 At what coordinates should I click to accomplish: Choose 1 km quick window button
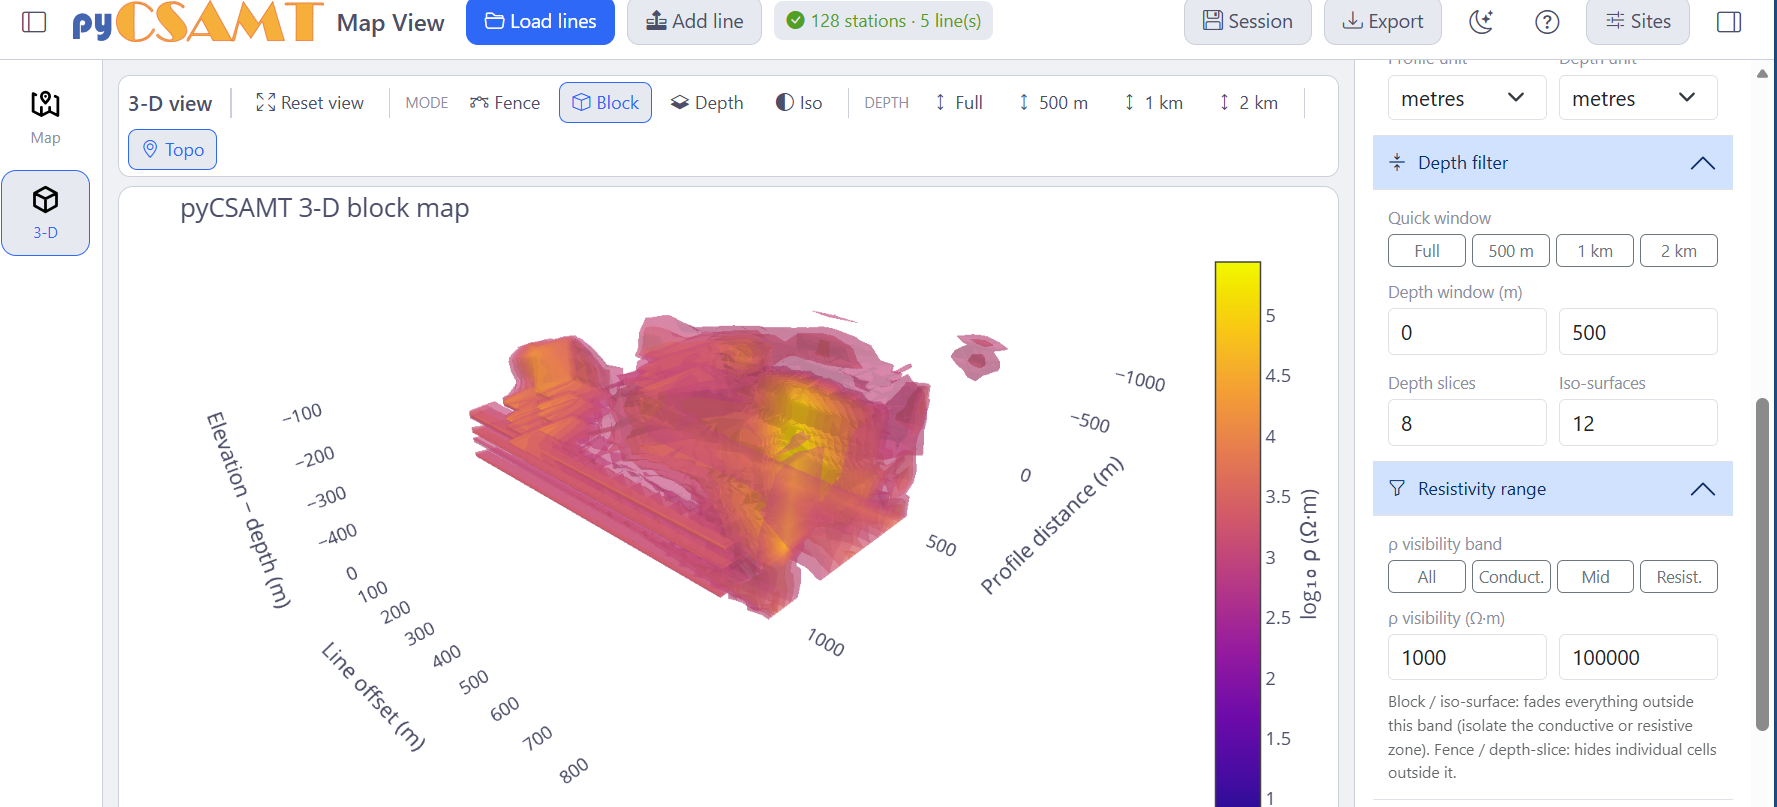tap(1595, 251)
